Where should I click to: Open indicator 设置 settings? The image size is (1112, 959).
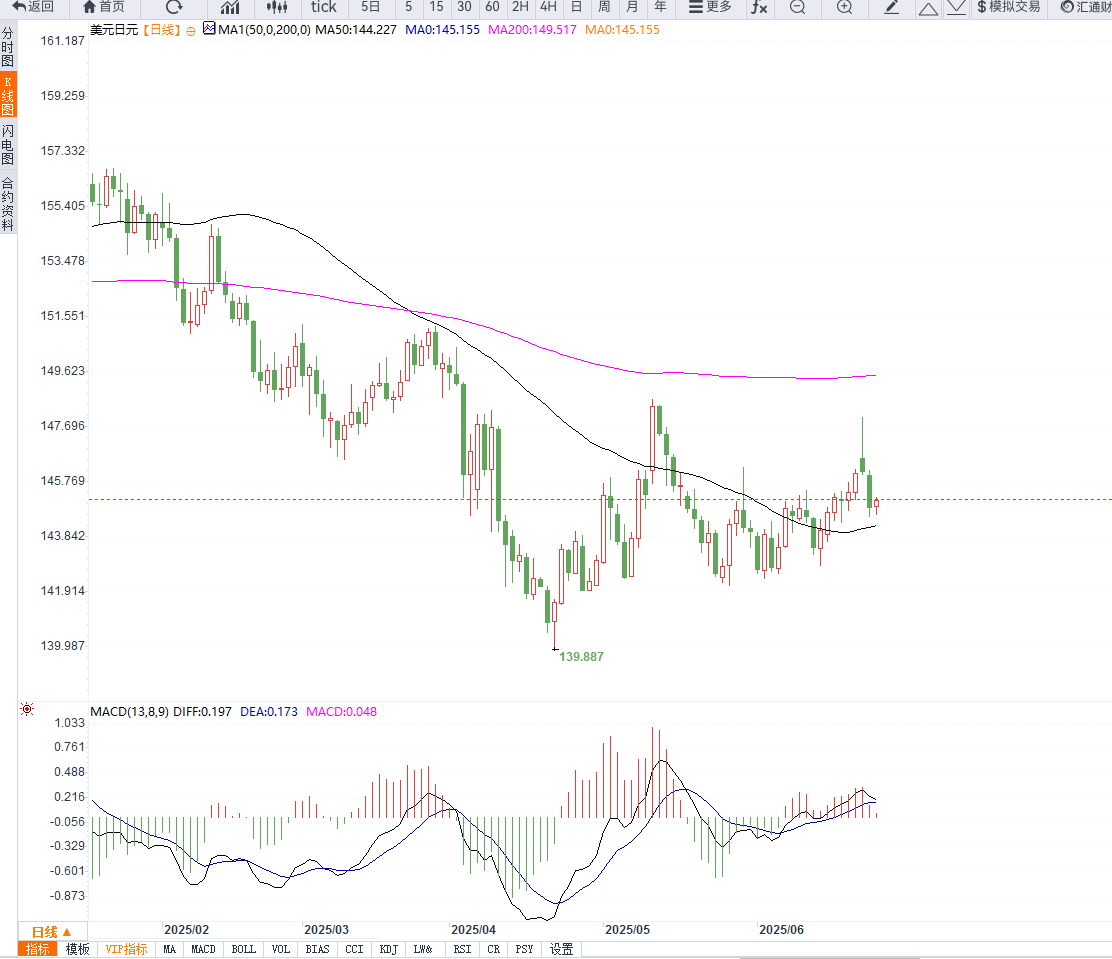tap(561, 949)
